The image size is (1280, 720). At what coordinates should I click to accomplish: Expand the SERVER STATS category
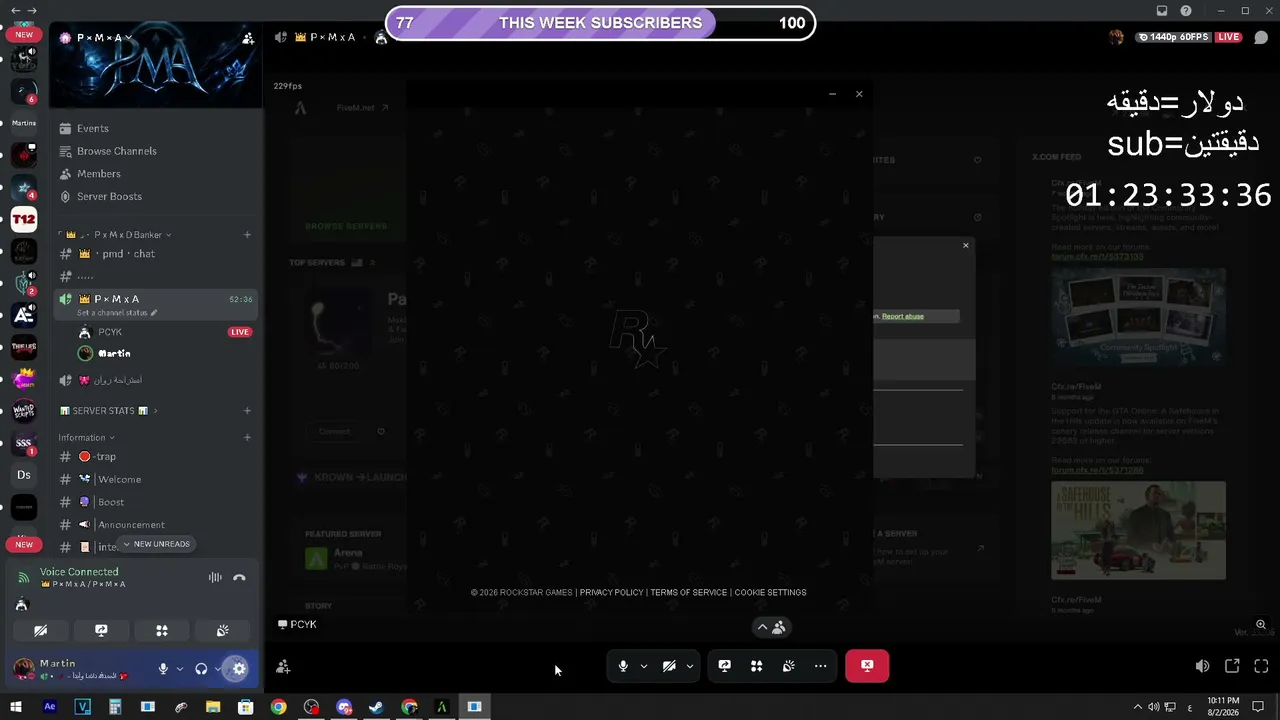coord(108,411)
